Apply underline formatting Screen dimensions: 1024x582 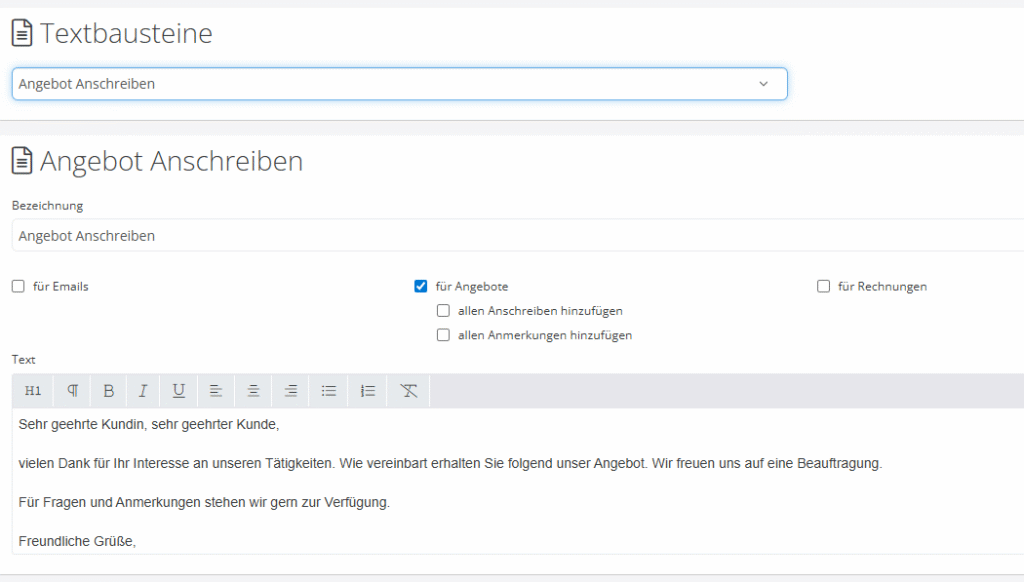pyautogui.click(x=178, y=390)
